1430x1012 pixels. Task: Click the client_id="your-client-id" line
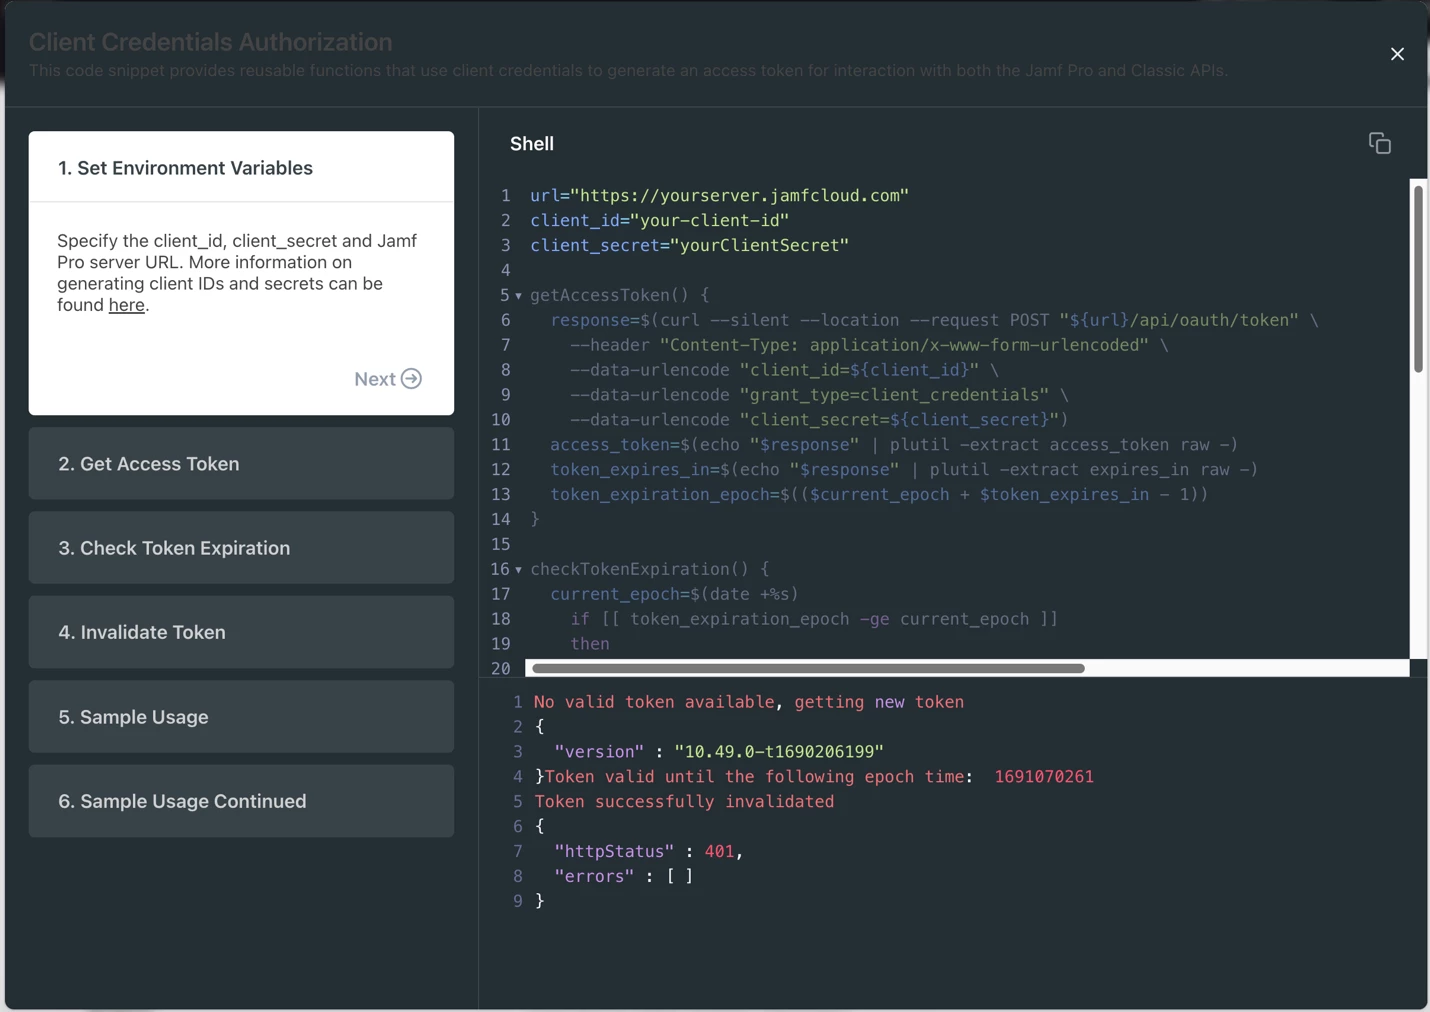pyautogui.click(x=659, y=220)
